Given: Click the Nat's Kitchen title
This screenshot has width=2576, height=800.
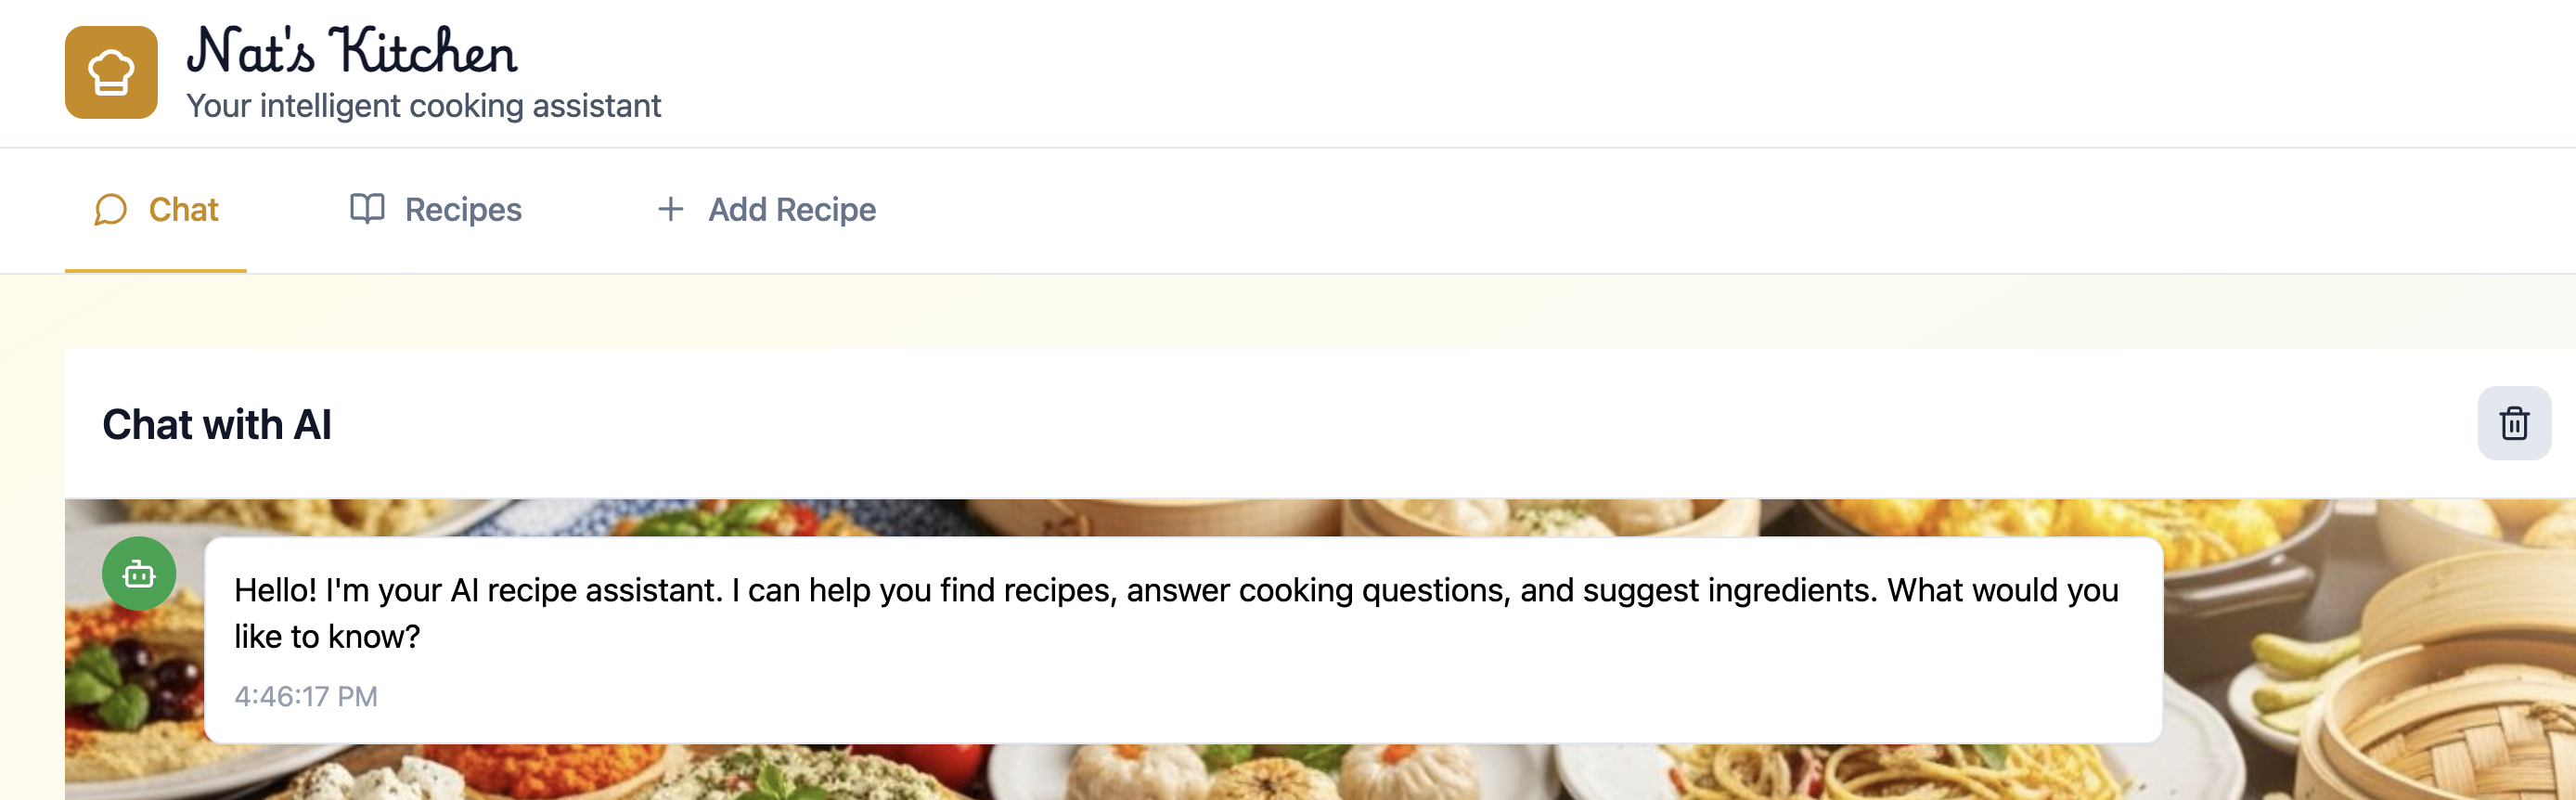Looking at the screenshot, I should pos(352,52).
